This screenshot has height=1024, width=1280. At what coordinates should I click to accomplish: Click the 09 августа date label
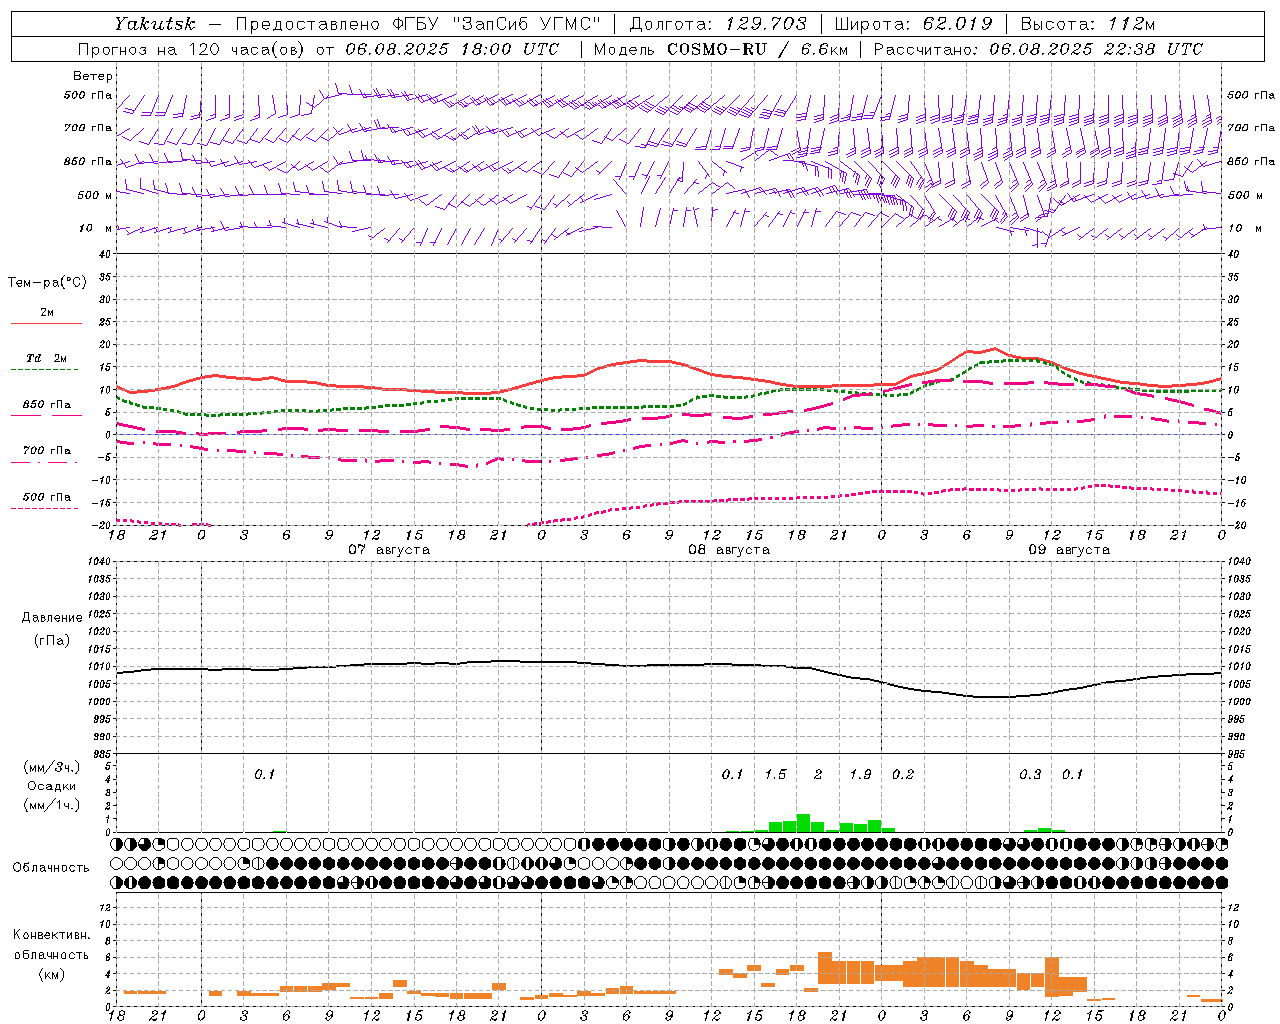[1069, 550]
